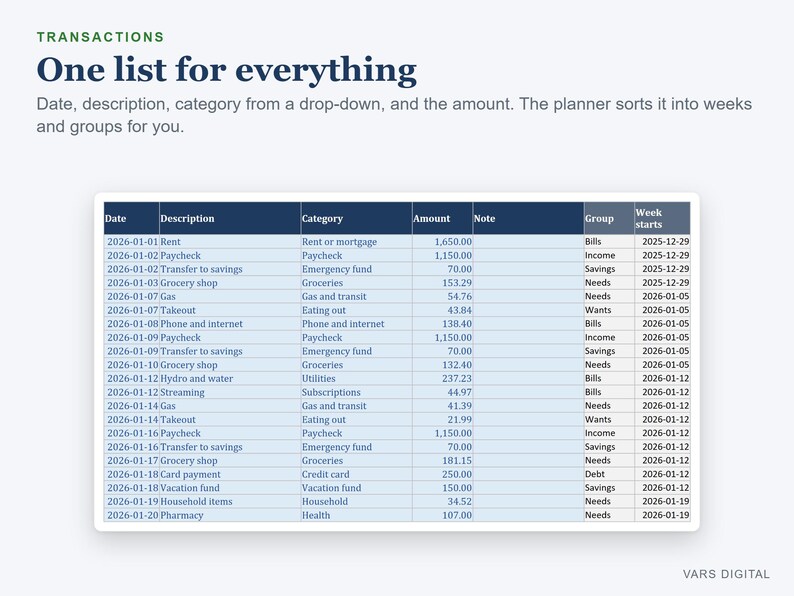The height and width of the screenshot is (596, 794).
Task: Click the Note cell in Pharmacy row
Action: pyautogui.click(x=528, y=515)
